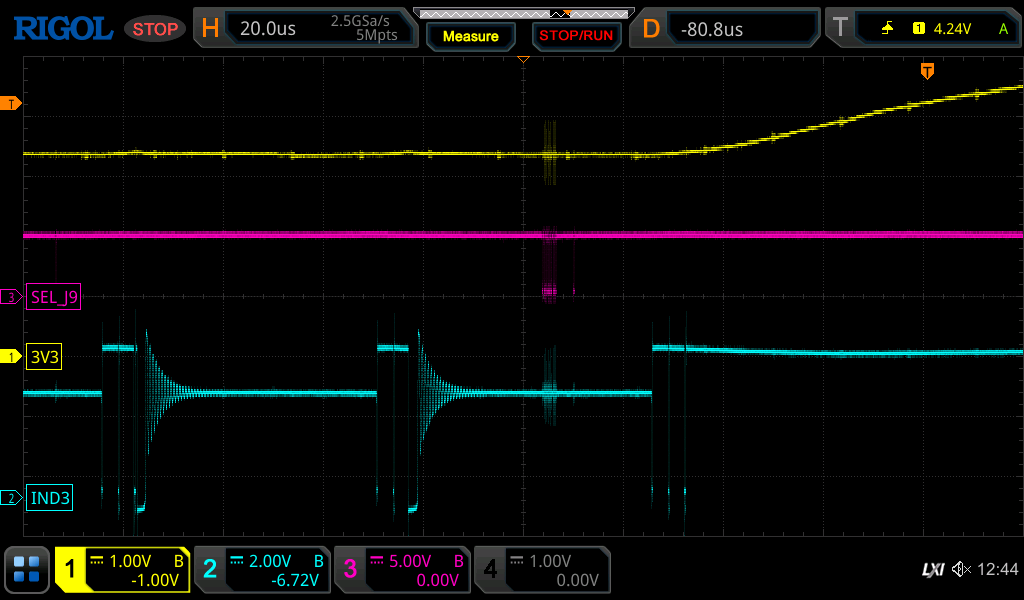The width and height of the screenshot is (1024, 600).
Task: Click the channel 3 ground offset marker
Action: tap(11, 297)
